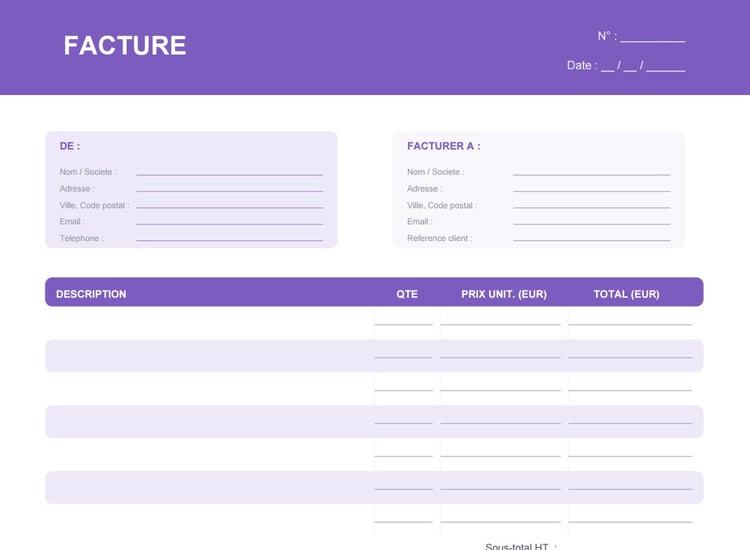
Task: Click the Nom / Societe line under FACTURER A
Action: coord(591,172)
